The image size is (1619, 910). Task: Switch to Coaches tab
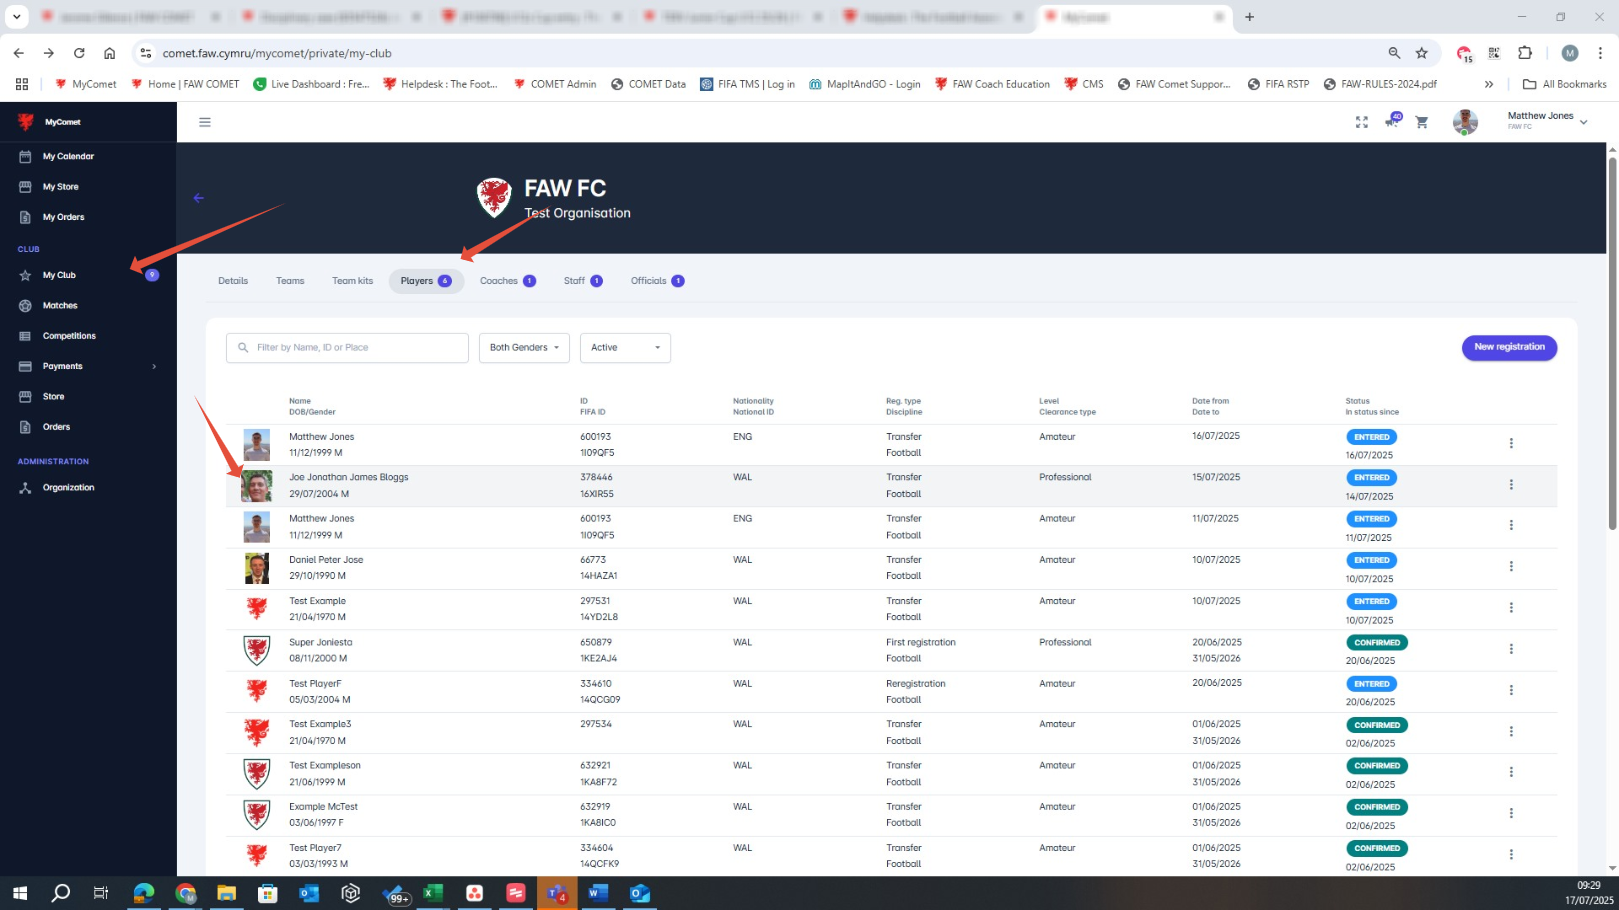coord(507,281)
